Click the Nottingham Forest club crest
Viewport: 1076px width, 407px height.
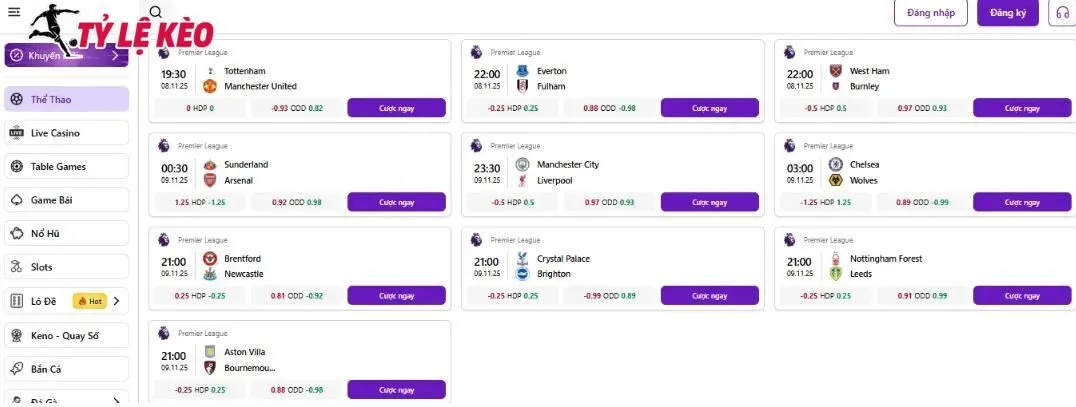click(x=835, y=258)
